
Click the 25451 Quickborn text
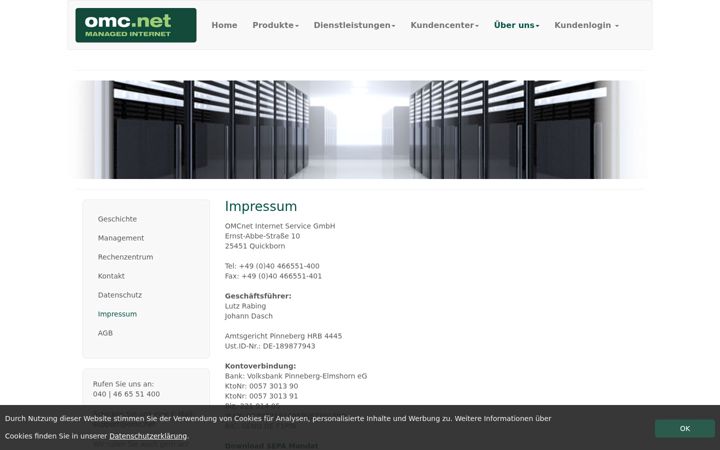pos(255,246)
